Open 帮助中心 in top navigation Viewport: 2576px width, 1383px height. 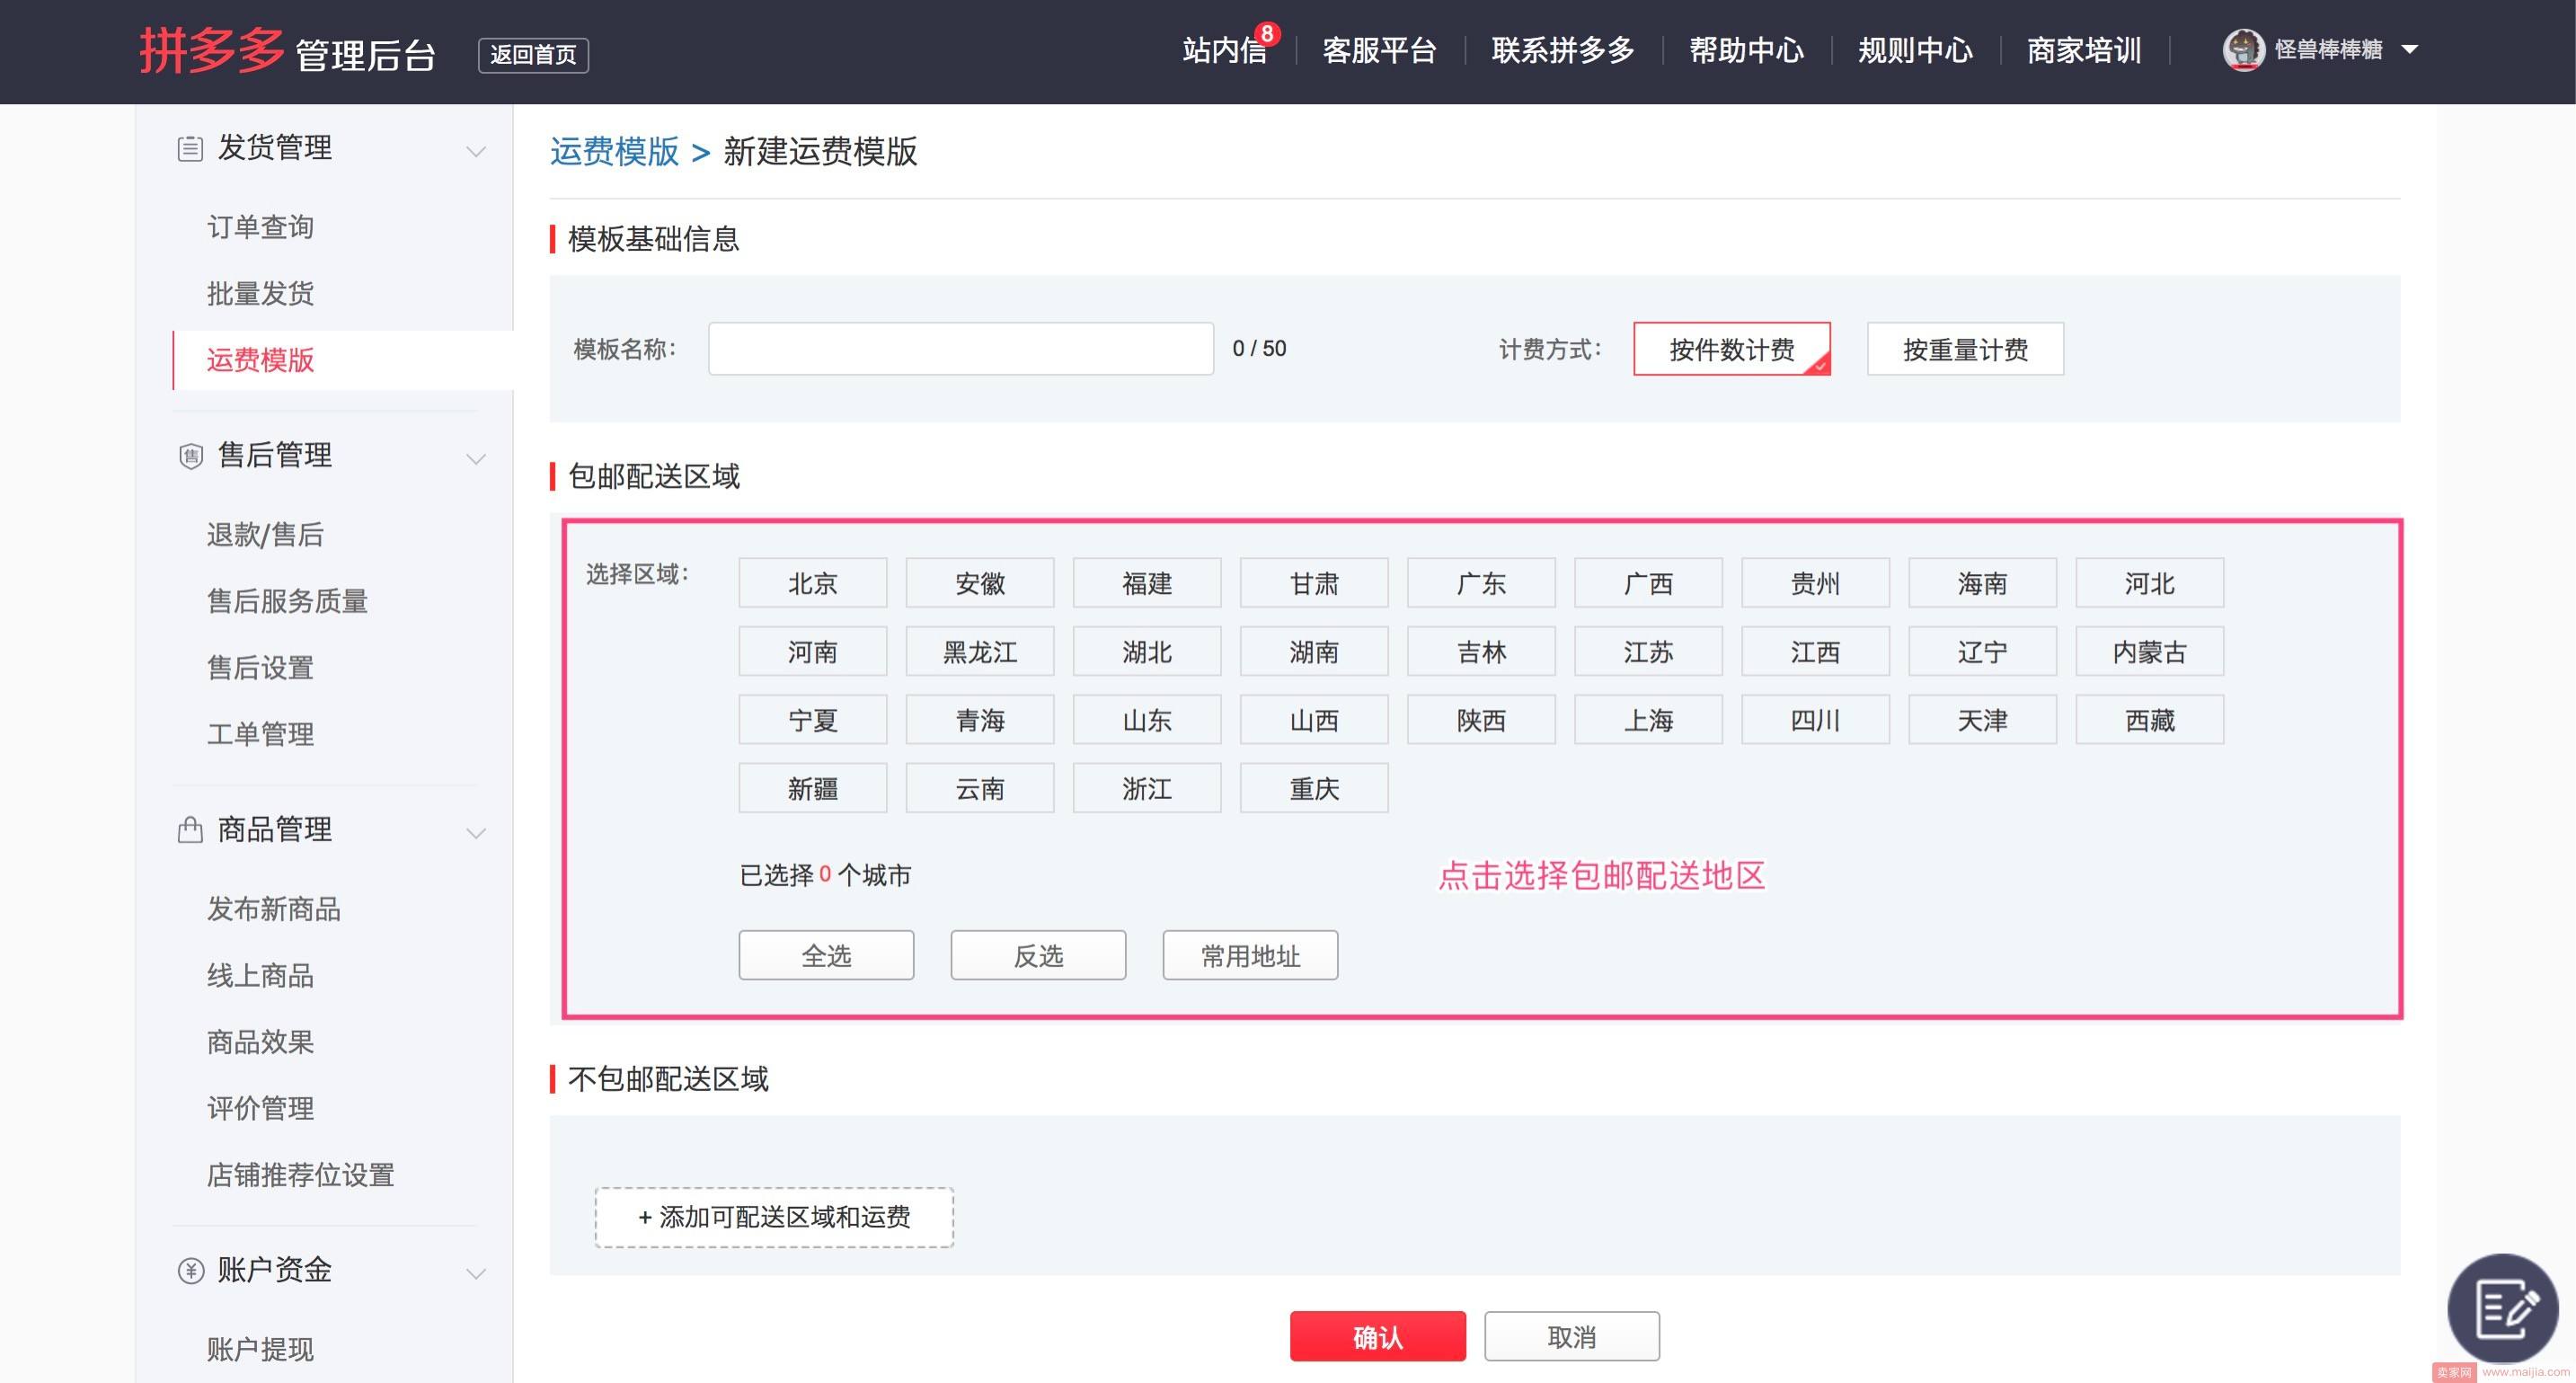point(1746,51)
